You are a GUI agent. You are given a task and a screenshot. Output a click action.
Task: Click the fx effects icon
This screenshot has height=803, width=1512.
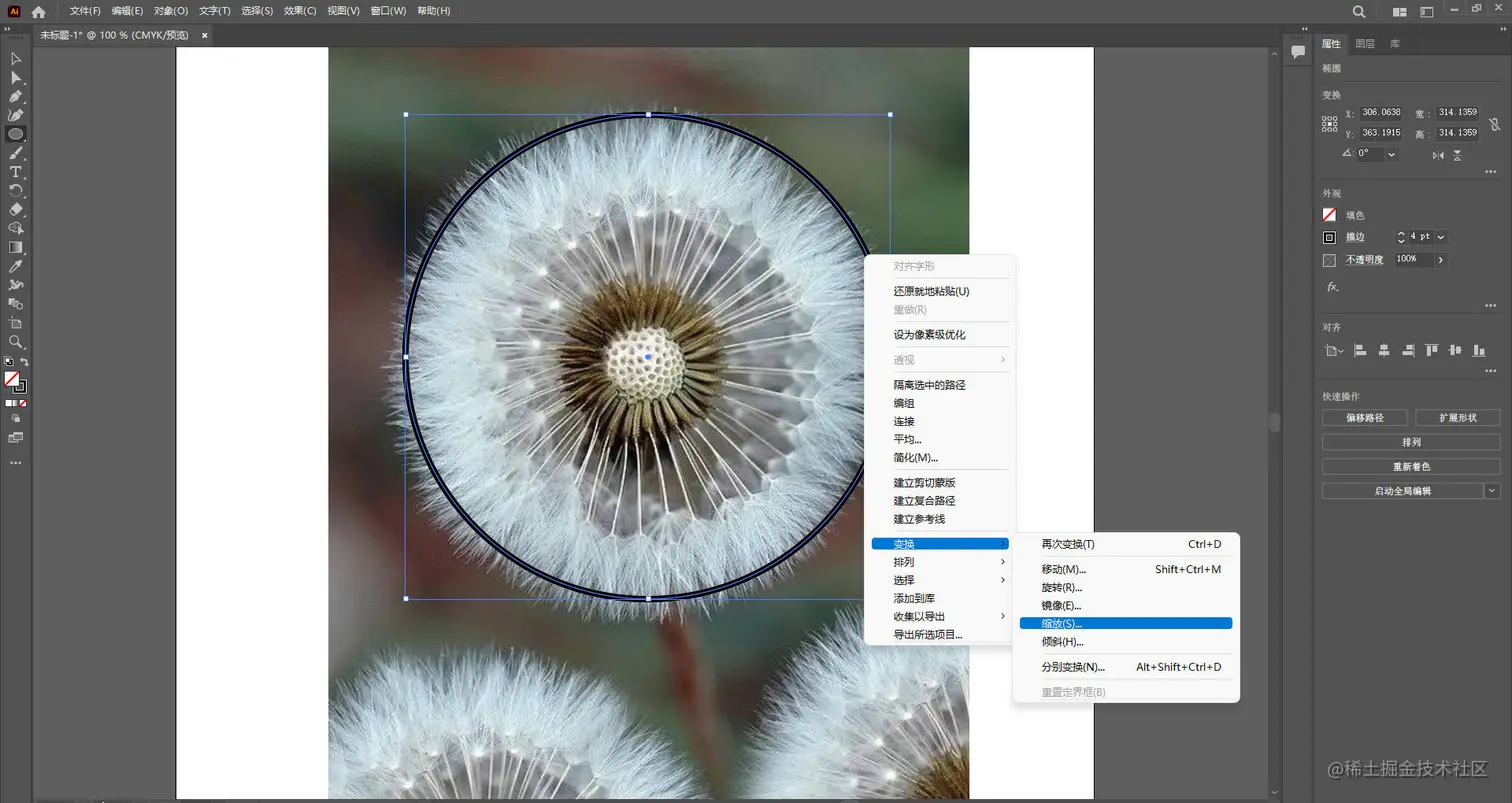coord(1332,286)
